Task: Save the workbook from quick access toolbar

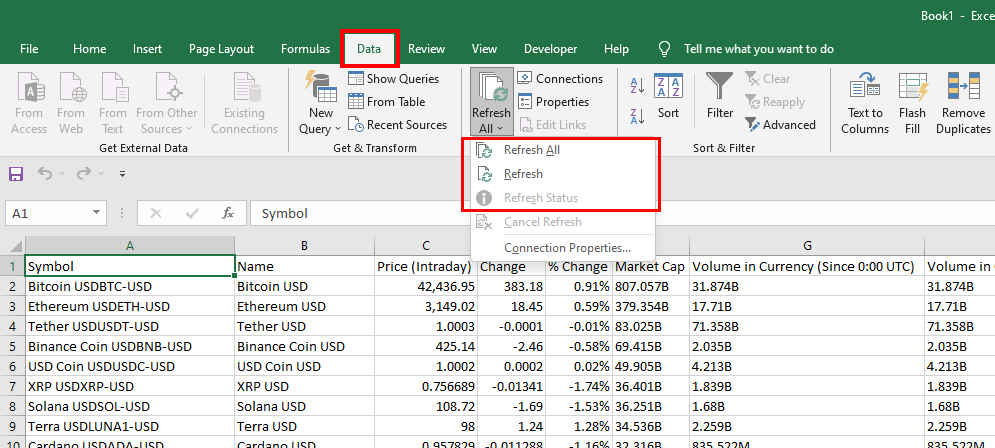Action: click(16, 173)
